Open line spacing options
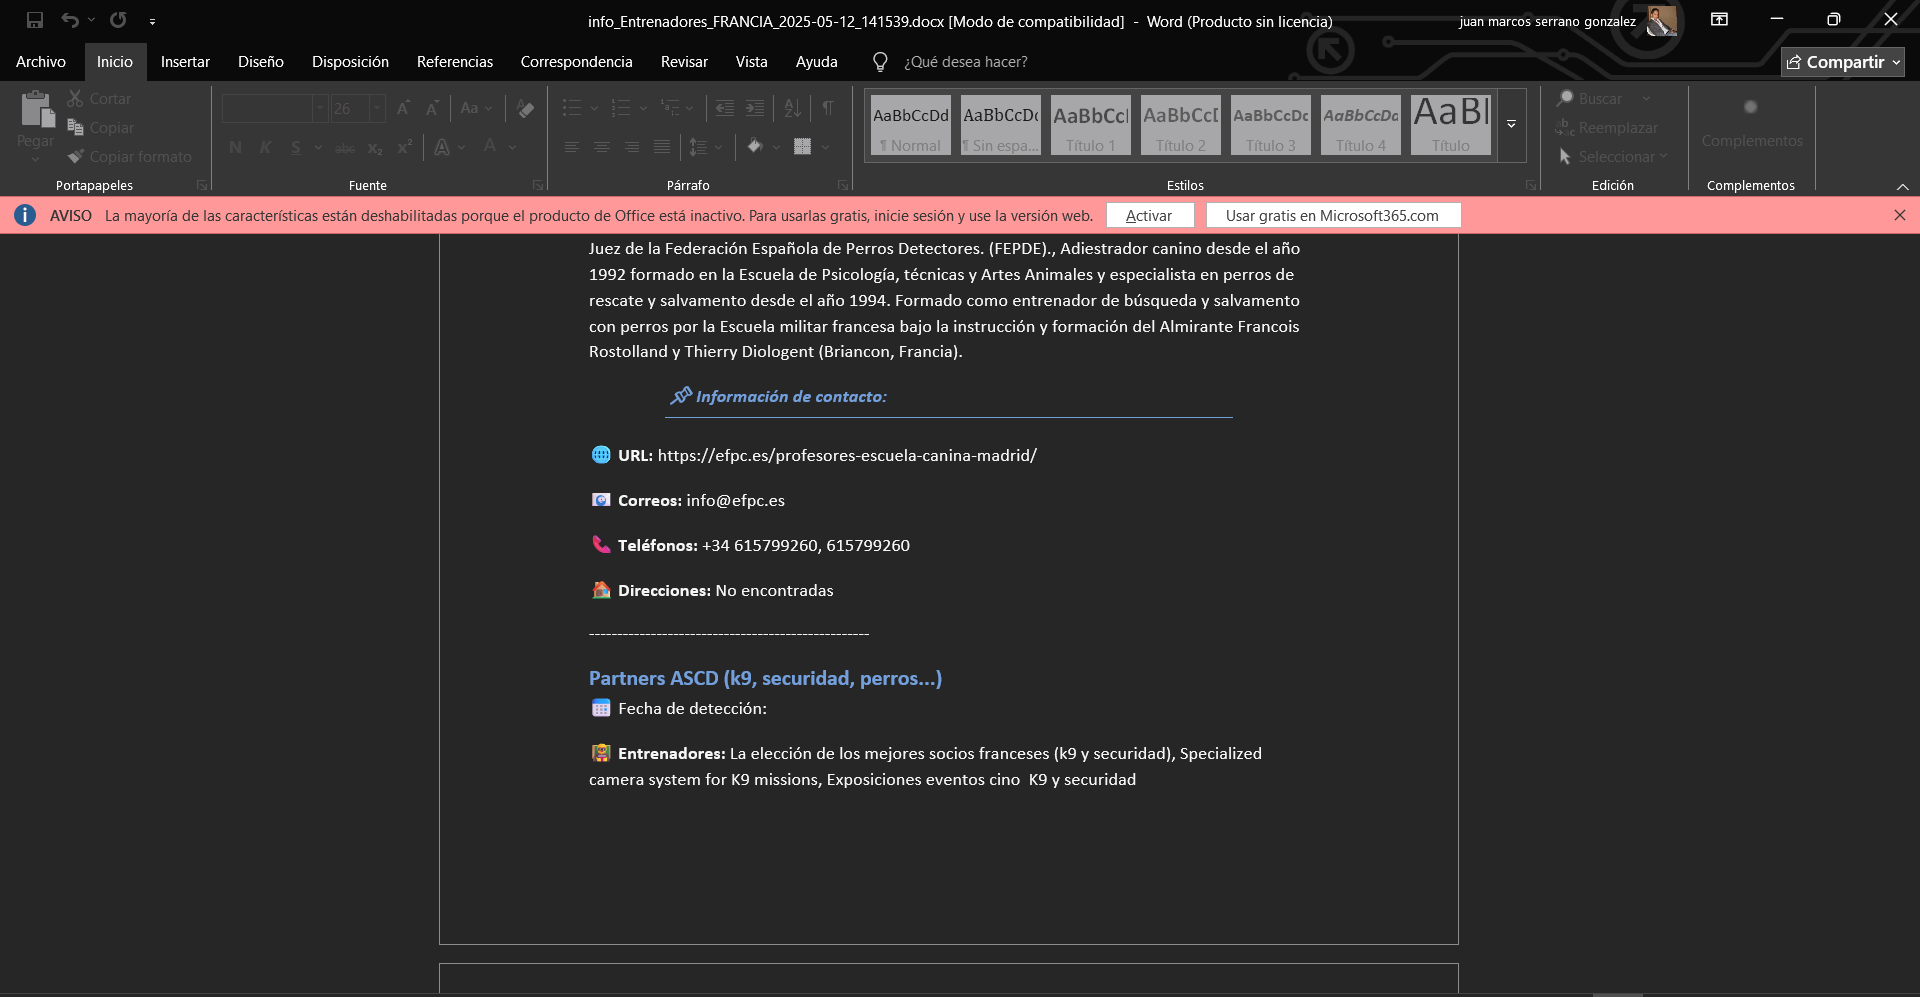Viewport: 1920px width, 997px height. click(x=704, y=147)
